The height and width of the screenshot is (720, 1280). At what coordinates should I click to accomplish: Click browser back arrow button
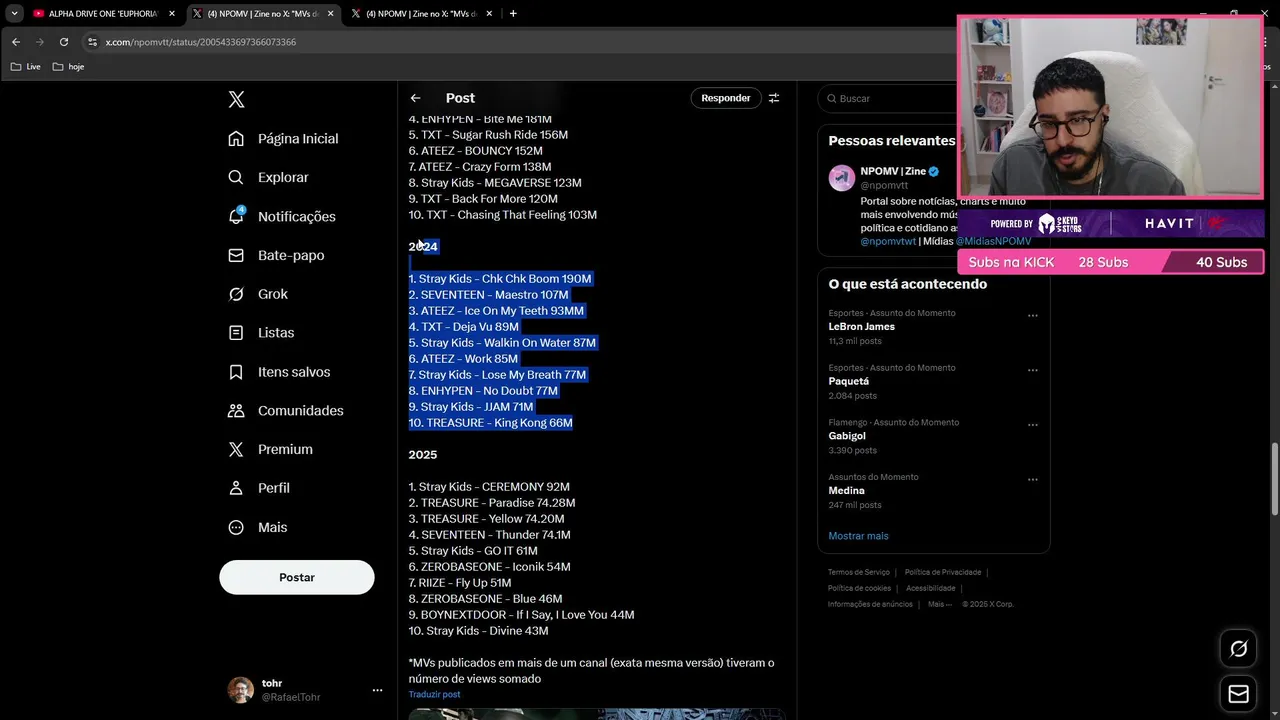[15, 42]
